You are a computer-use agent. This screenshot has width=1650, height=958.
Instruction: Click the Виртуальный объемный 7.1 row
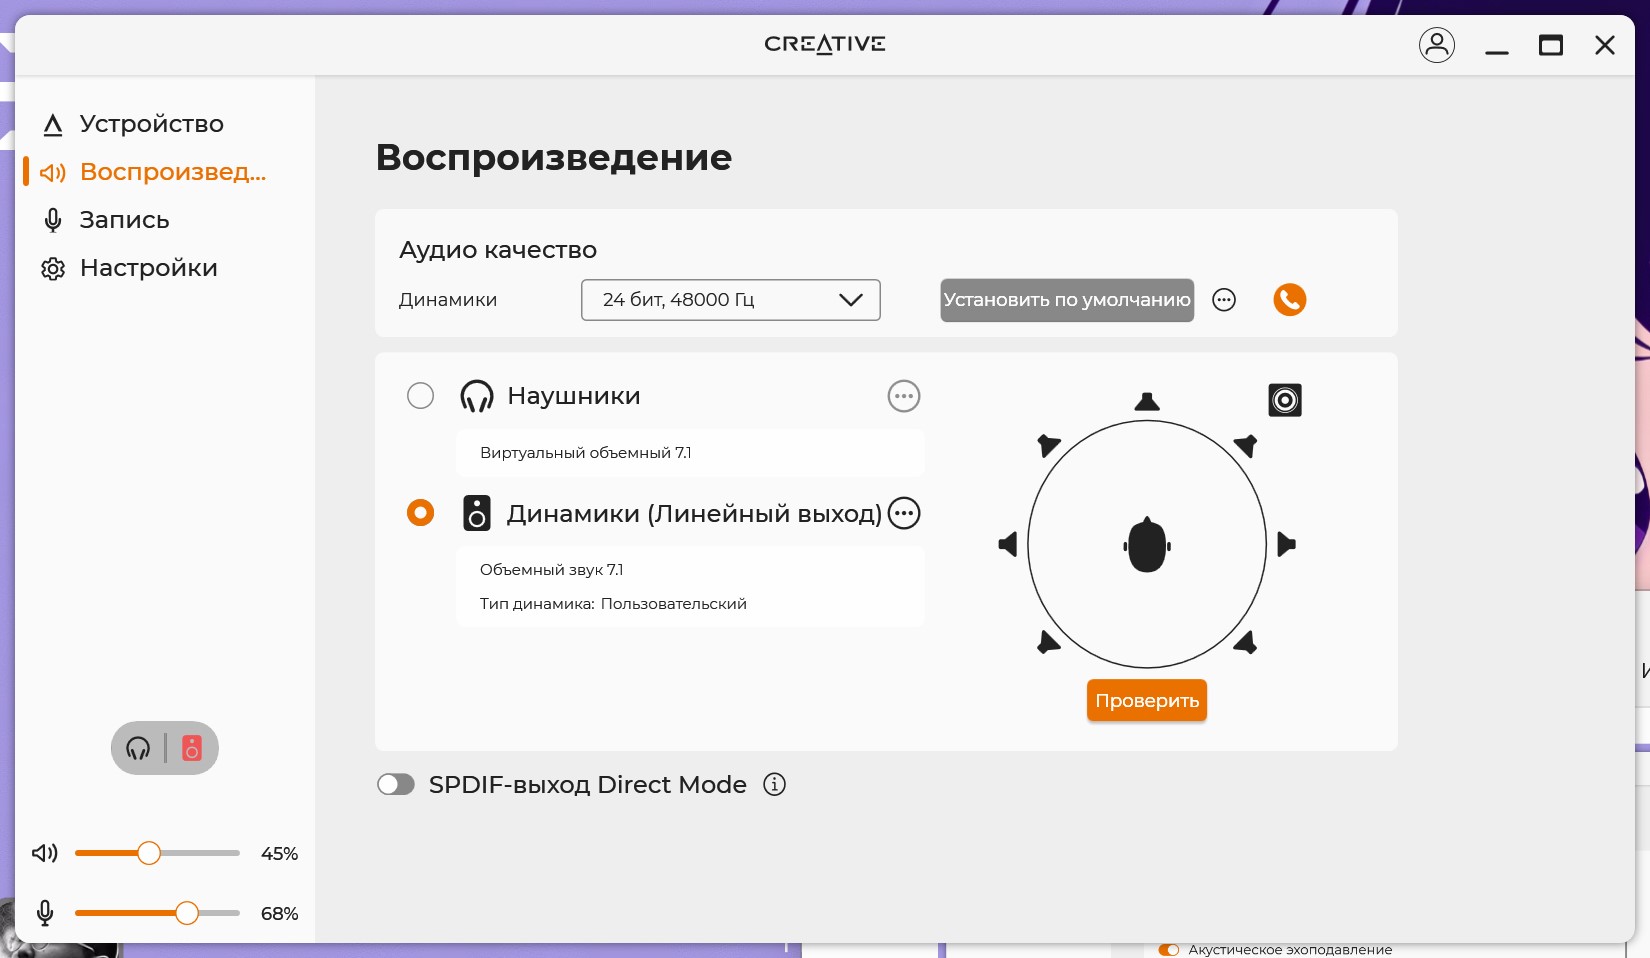coord(690,453)
